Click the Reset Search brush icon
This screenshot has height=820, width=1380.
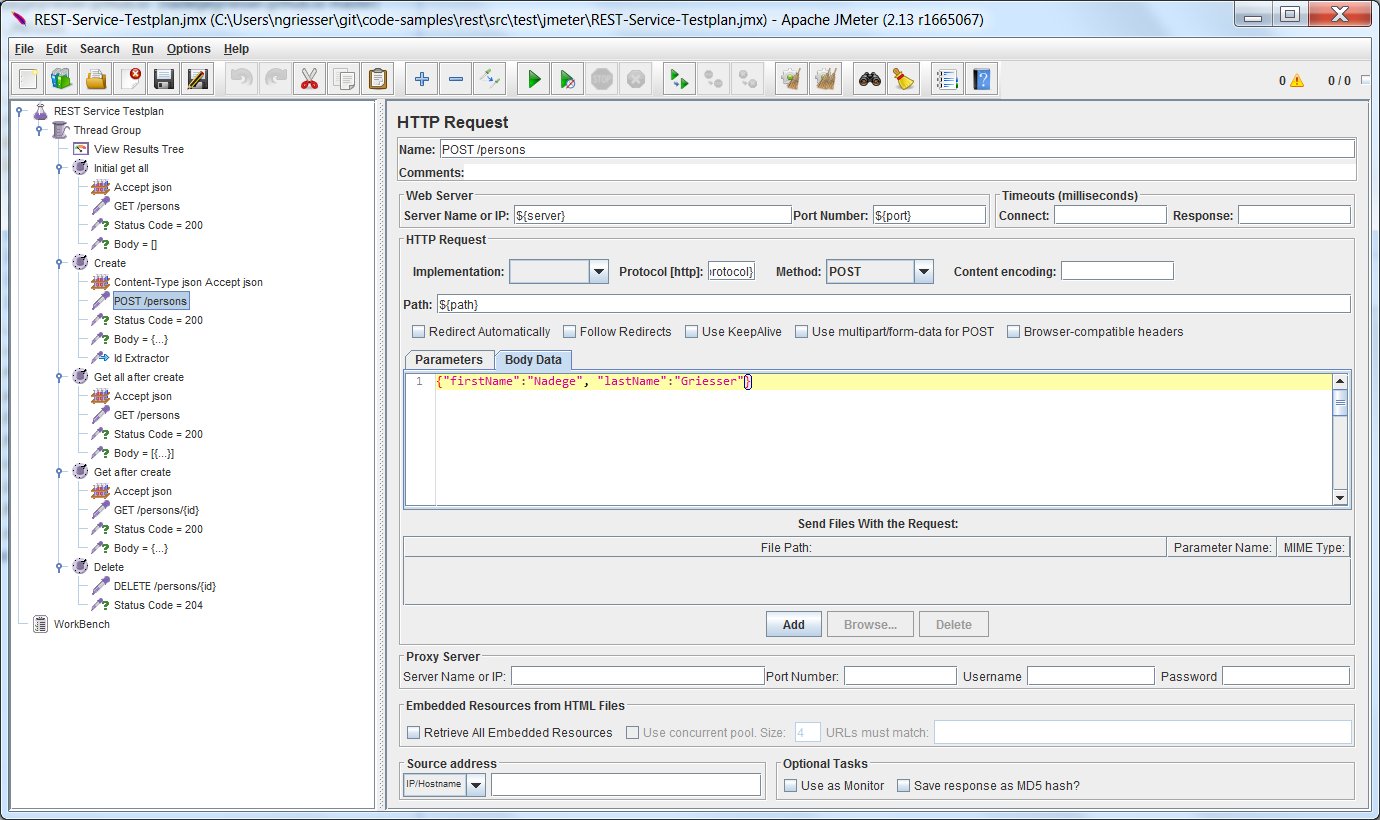904,79
